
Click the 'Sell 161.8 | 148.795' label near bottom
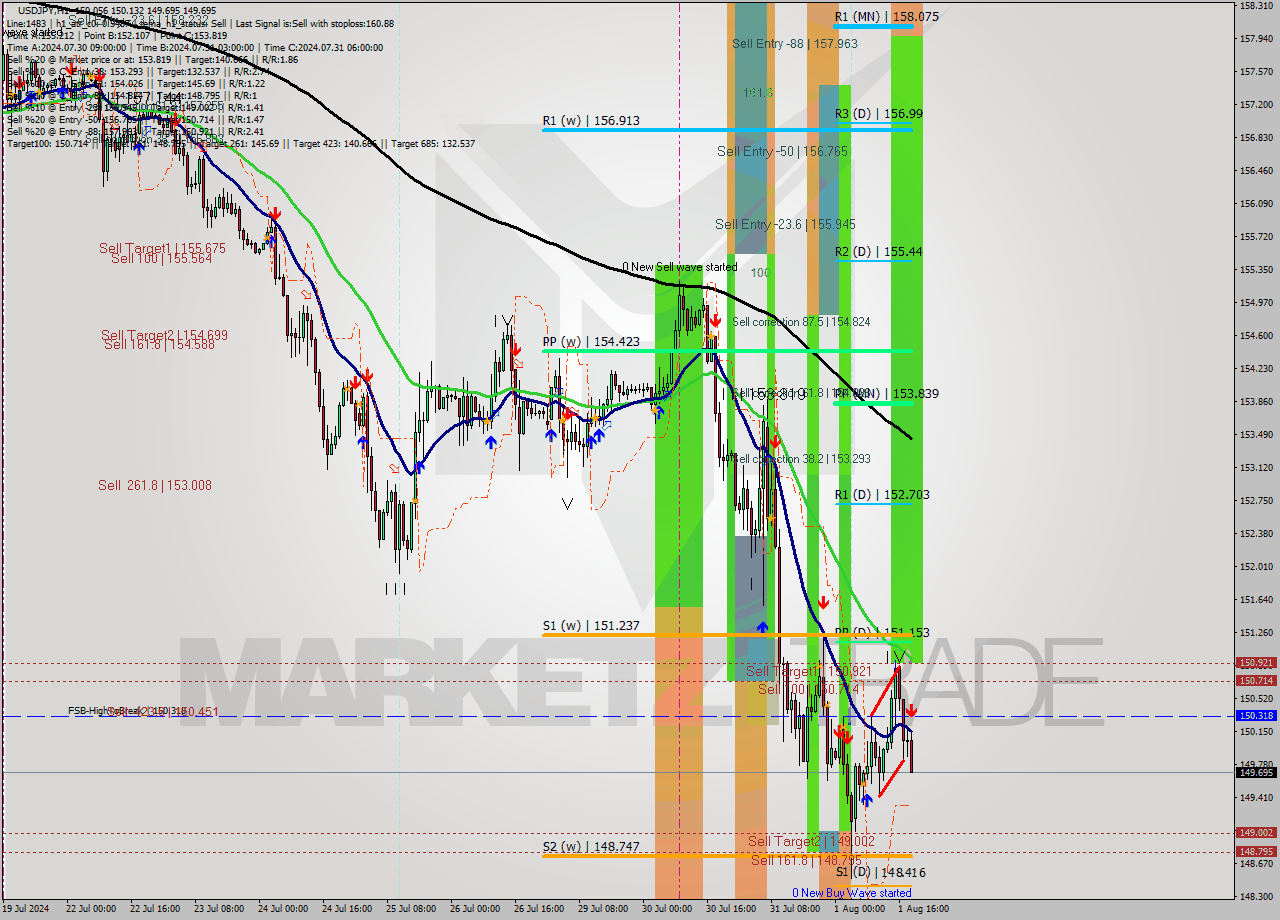click(x=806, y=860)
